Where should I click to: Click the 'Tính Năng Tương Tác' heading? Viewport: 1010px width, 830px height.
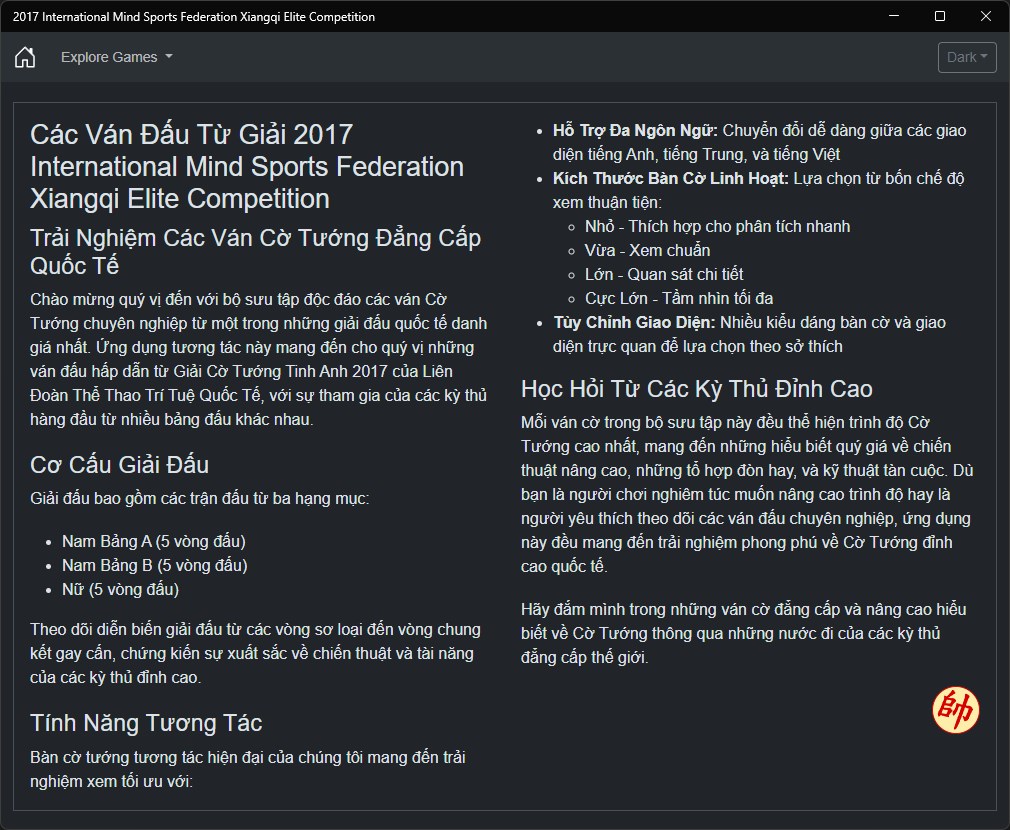[146, 723]
